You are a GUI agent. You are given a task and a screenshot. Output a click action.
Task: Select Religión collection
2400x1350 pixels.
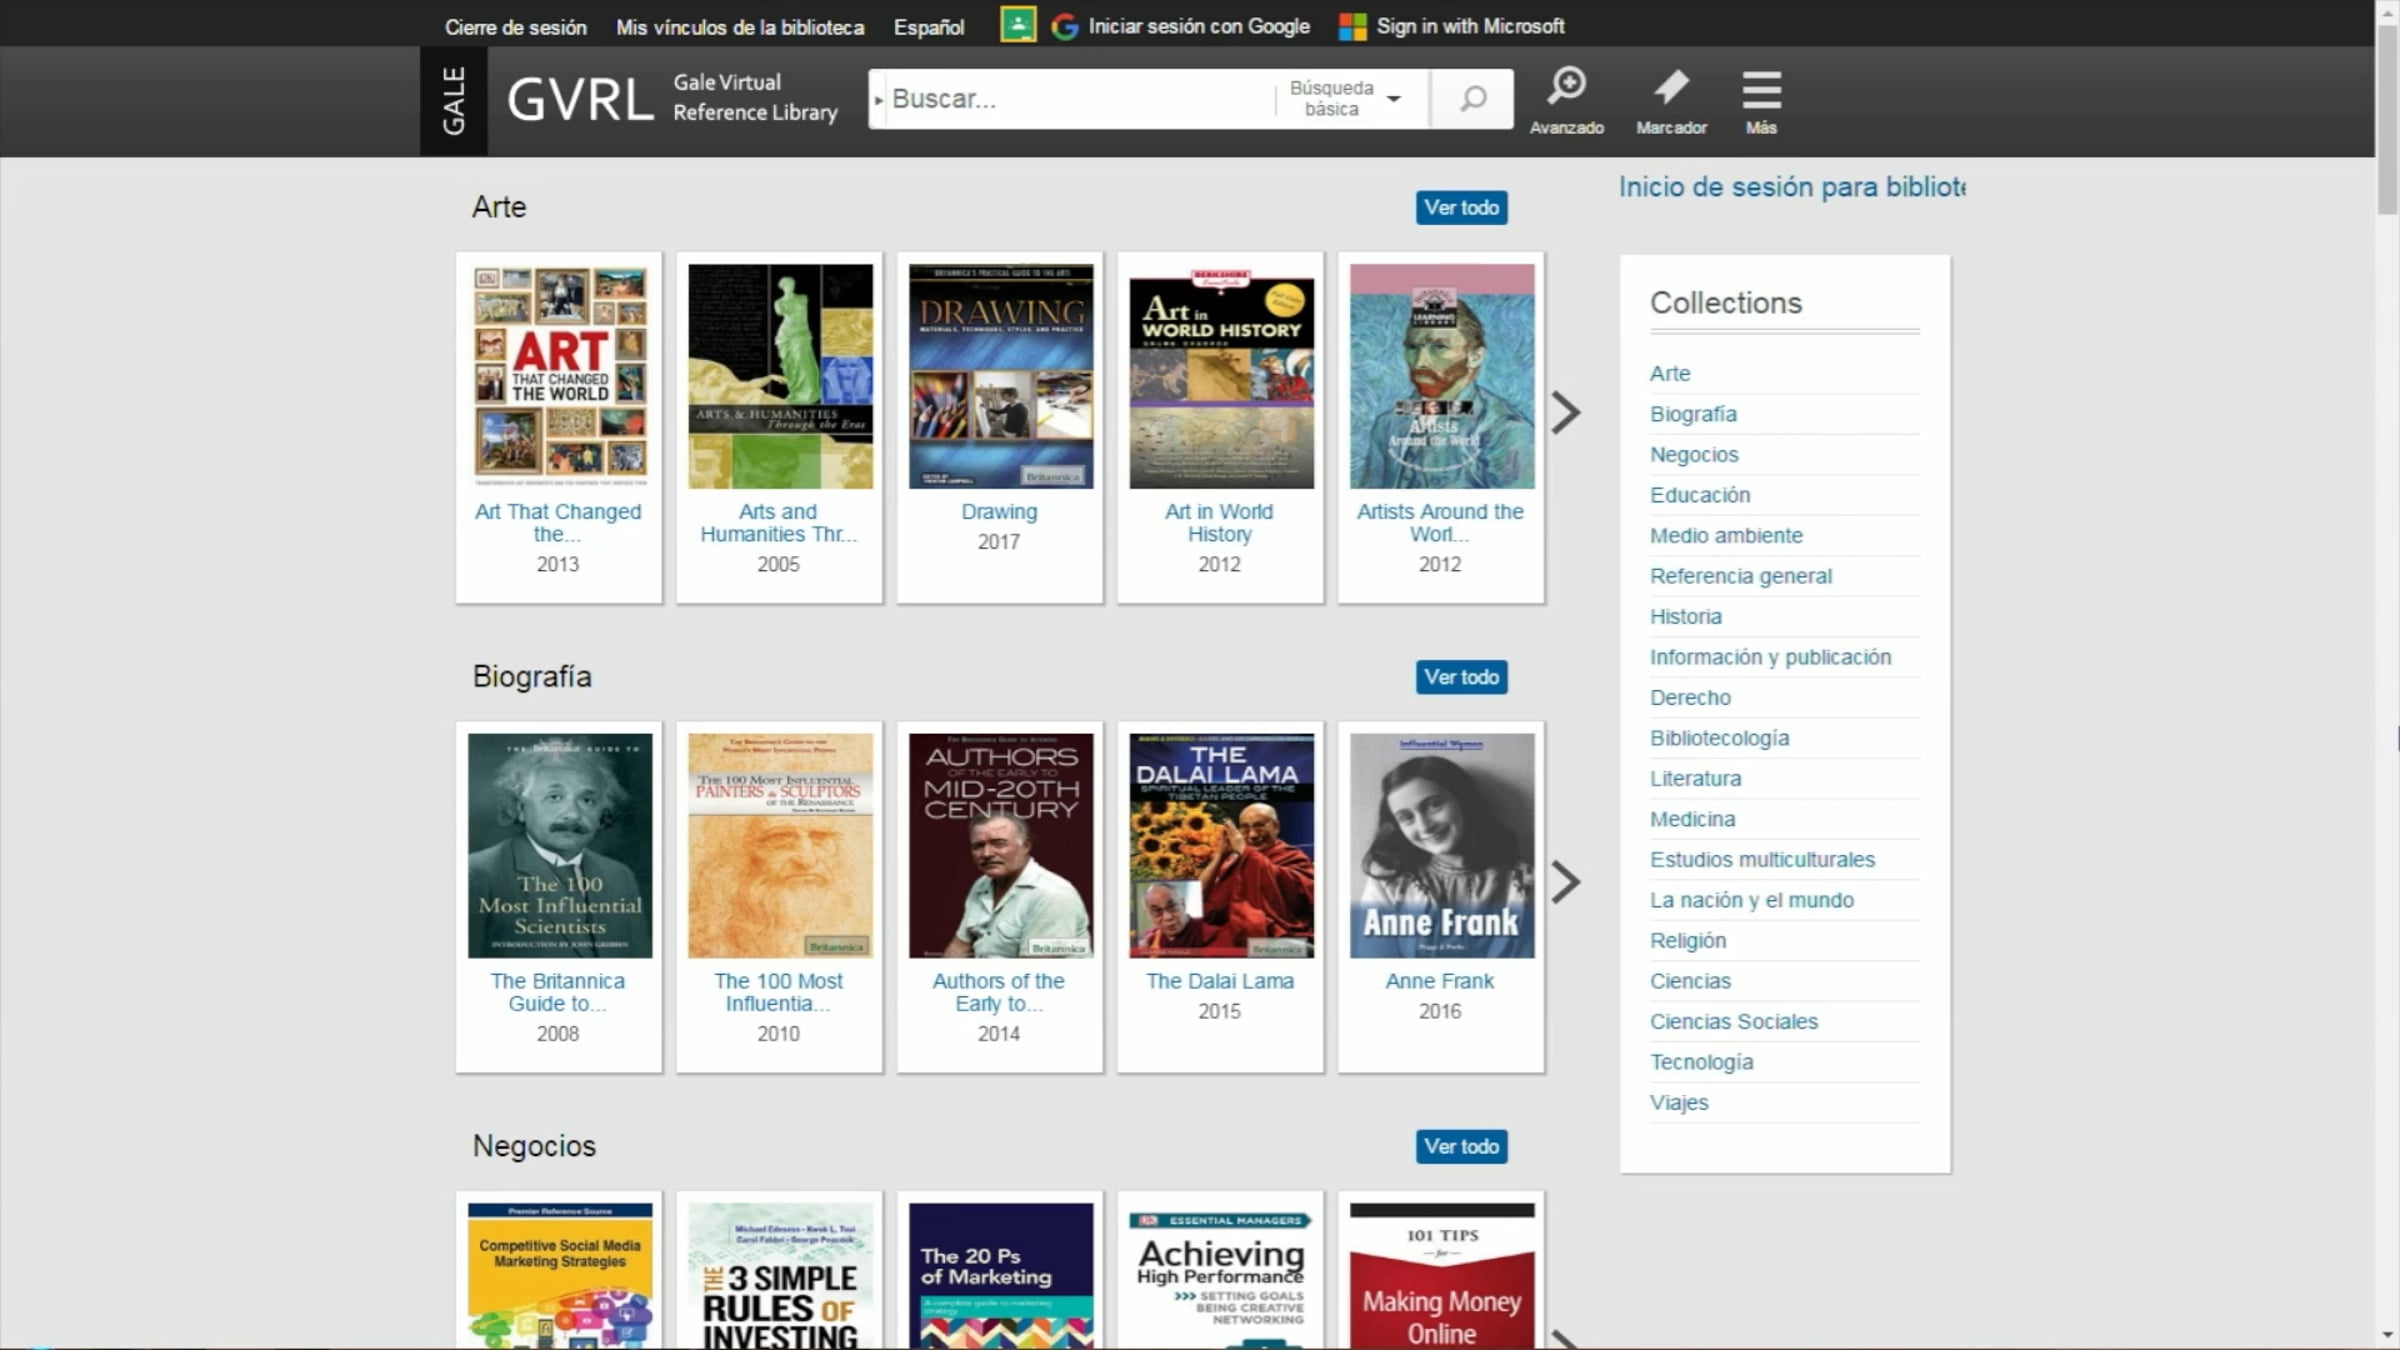point(1688,941)
